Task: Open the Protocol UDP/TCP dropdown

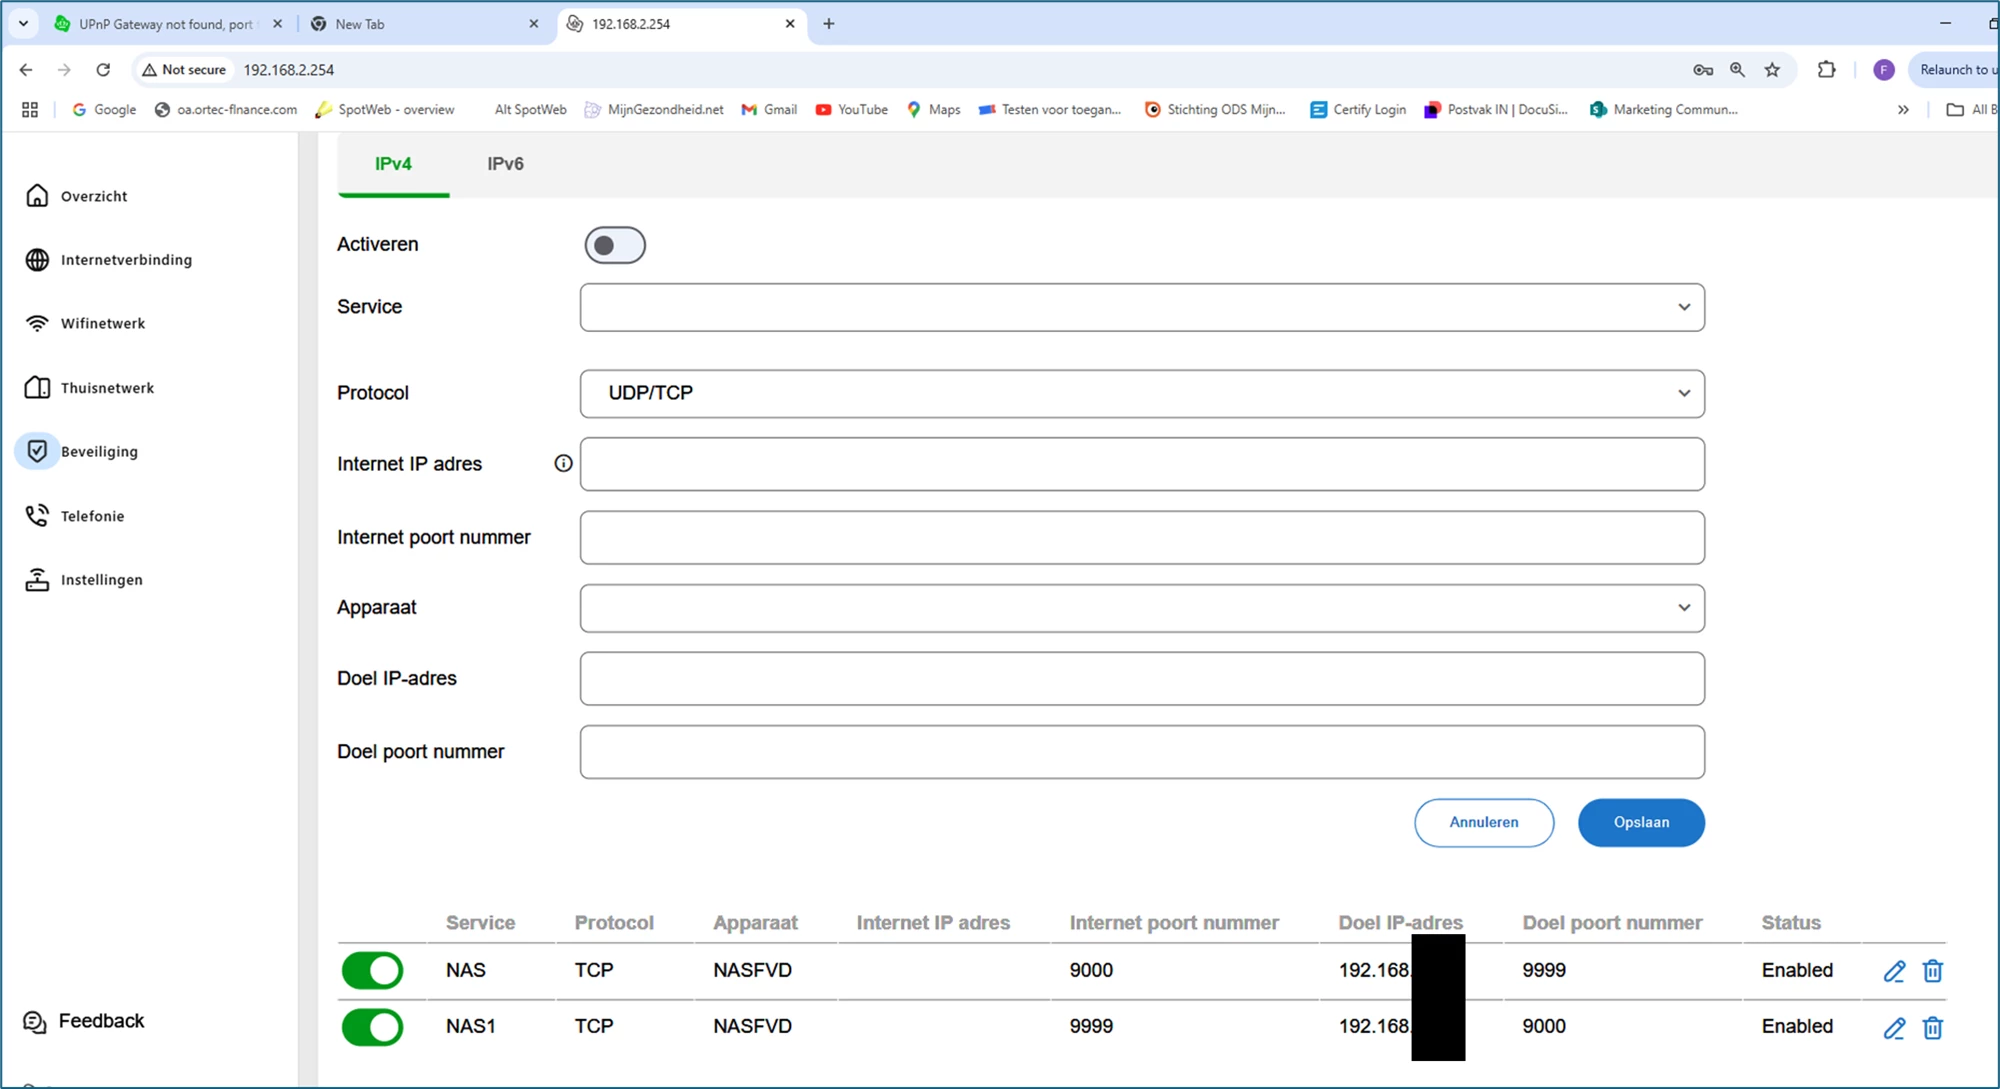Action: [x=1141, y=393]
